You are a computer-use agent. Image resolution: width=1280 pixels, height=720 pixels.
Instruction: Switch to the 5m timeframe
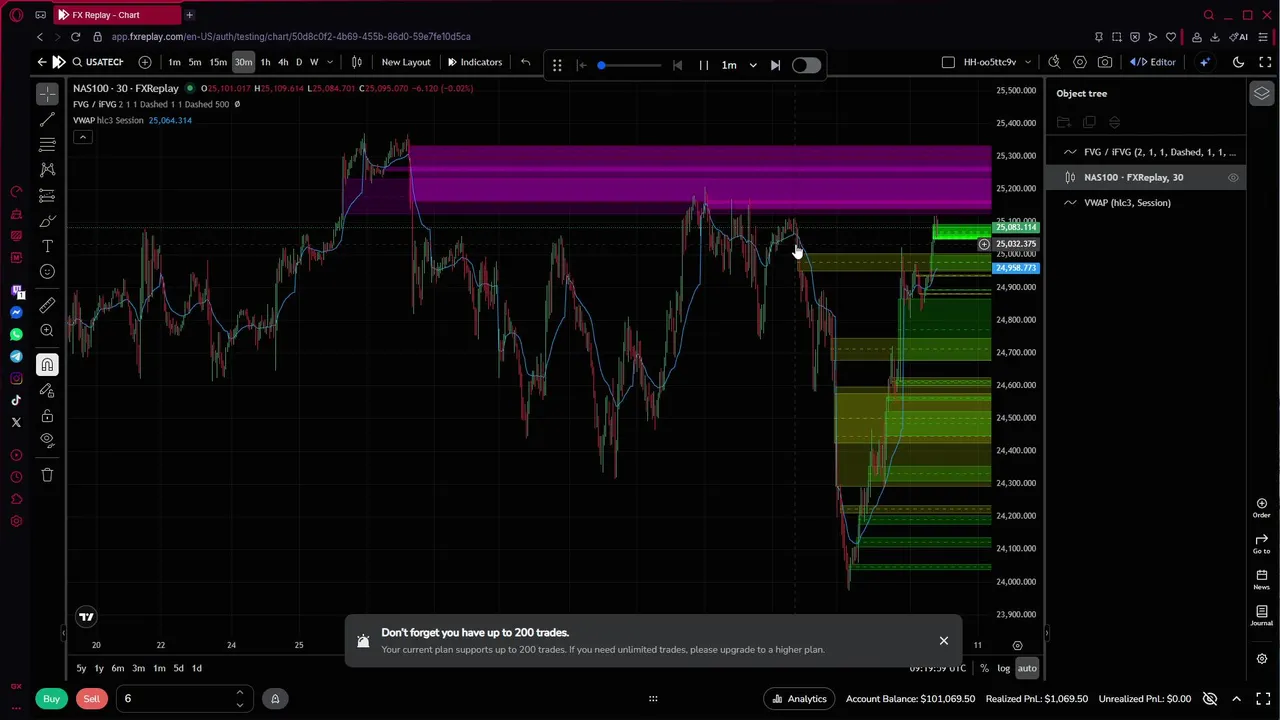point(195,62)
